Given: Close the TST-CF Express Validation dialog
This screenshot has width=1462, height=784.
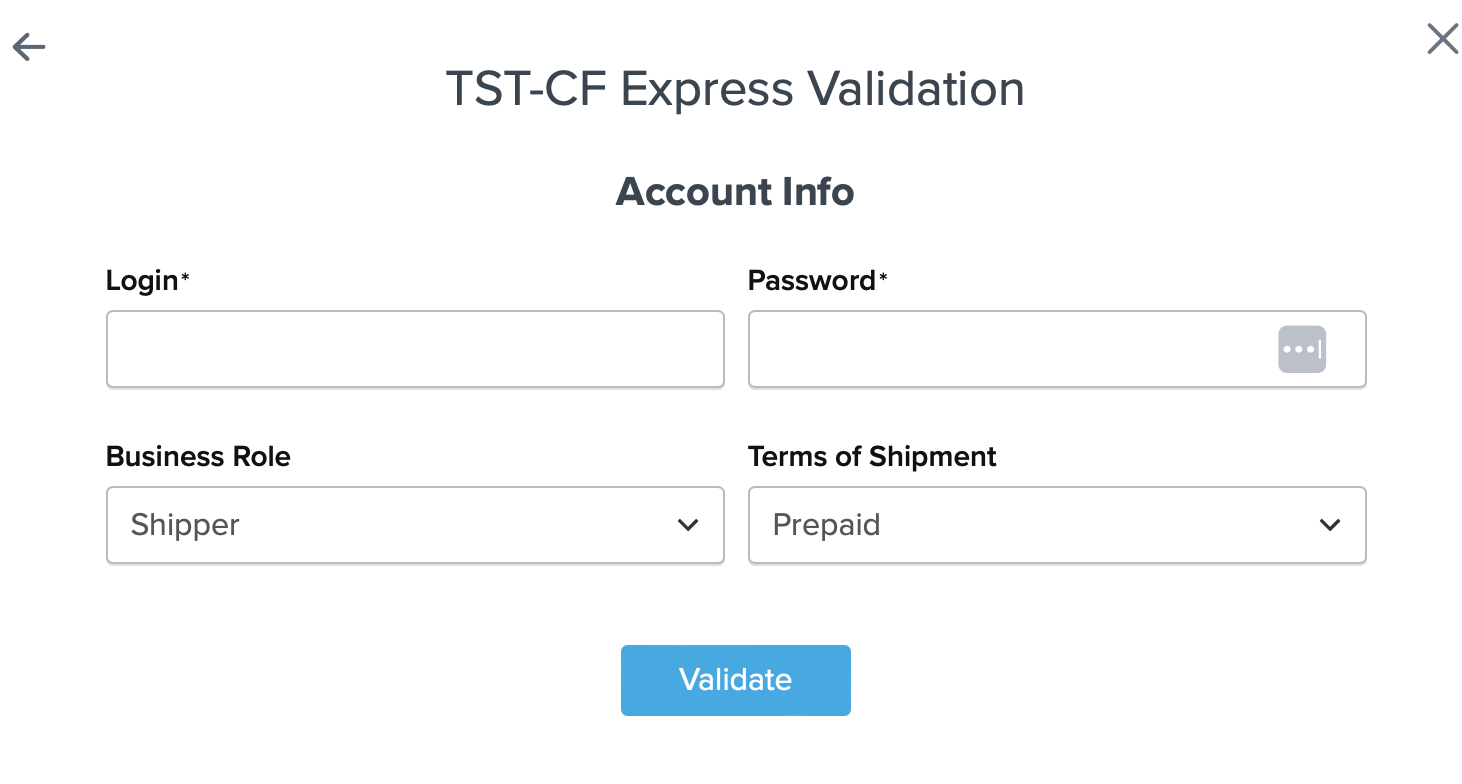Looking at the screenshot, I should [x=1442, y=39].
